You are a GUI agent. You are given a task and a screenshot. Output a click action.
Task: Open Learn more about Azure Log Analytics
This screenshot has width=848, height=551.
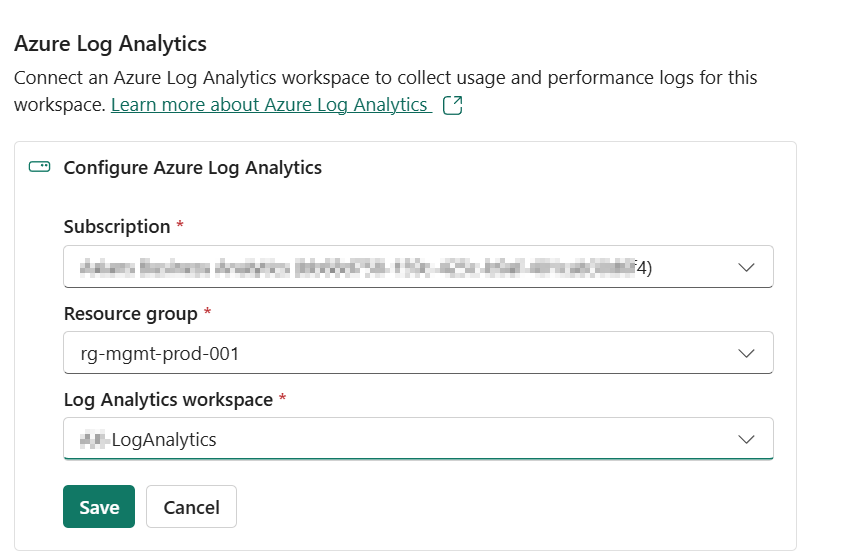pos(270,105)
